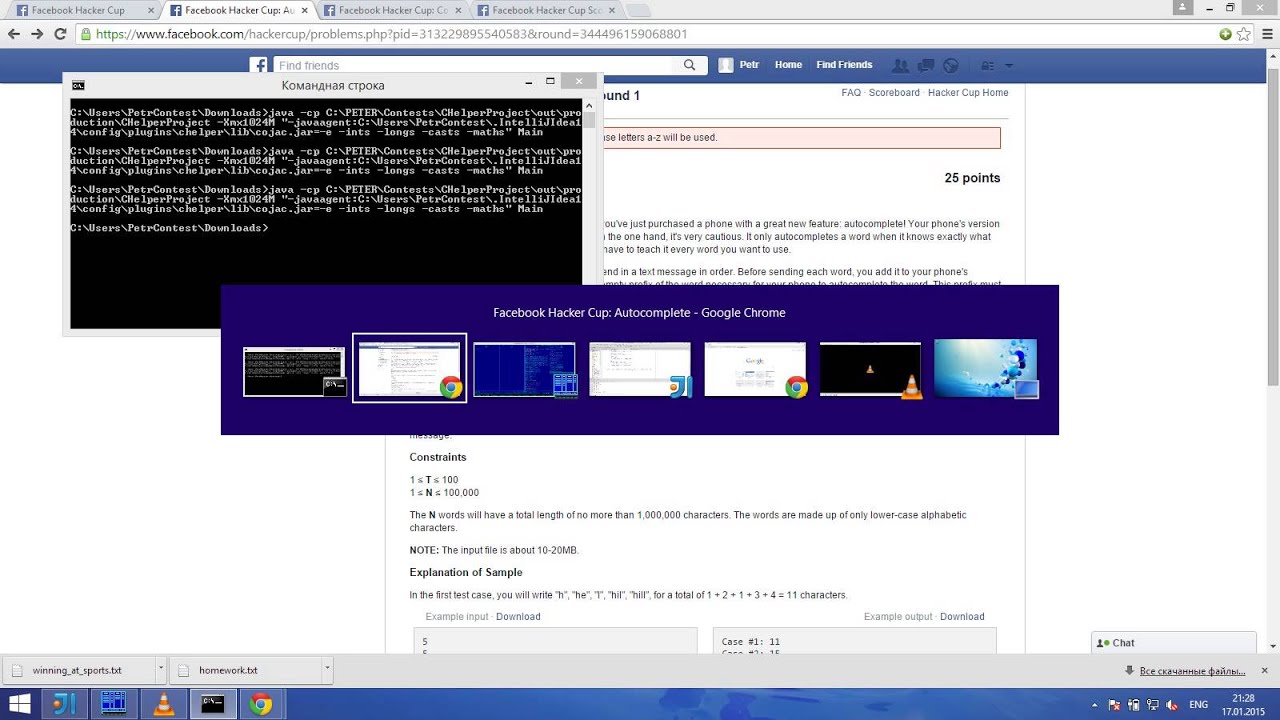Click the network tray icon
Screen dimensions: 1280x720
click(1152, 705)
